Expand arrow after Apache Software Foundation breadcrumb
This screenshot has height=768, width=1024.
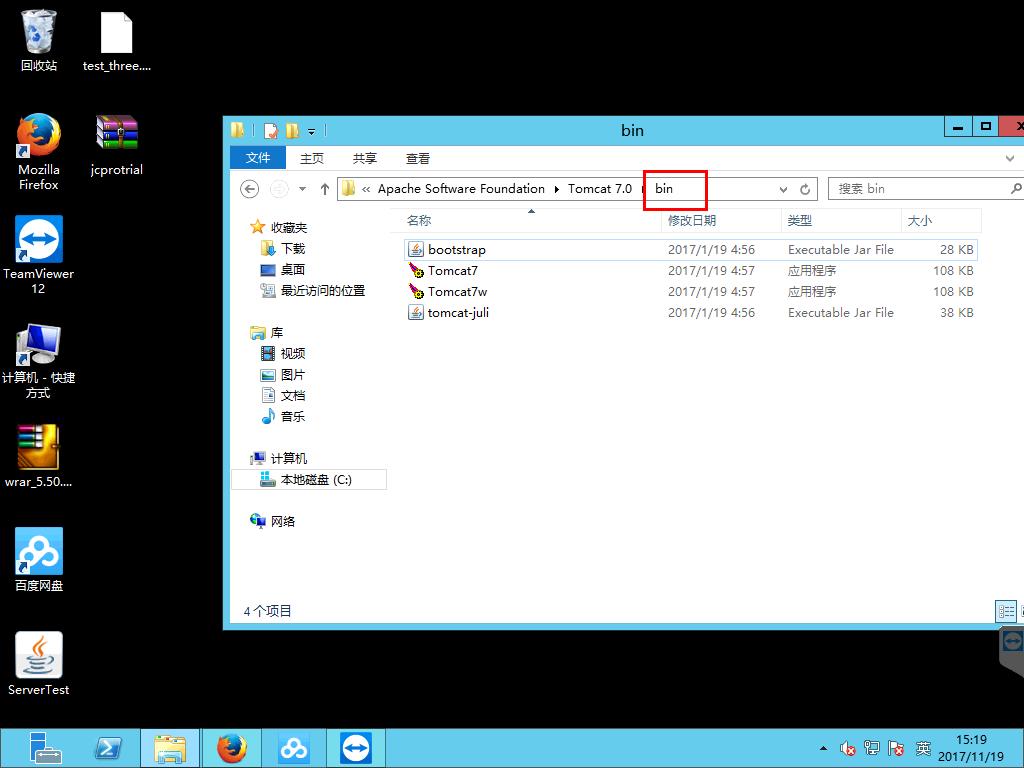(x=556, y=189)
